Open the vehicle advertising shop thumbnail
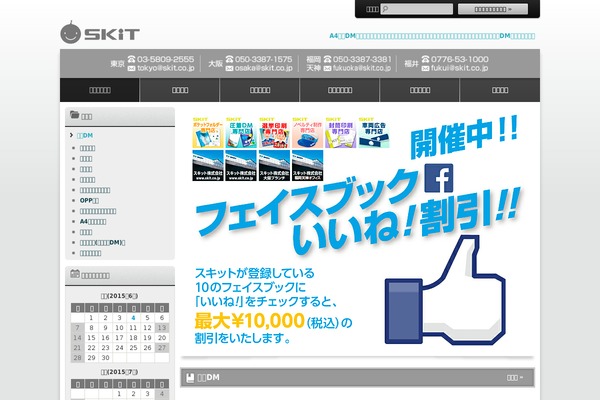 click(x=374, y=132)
